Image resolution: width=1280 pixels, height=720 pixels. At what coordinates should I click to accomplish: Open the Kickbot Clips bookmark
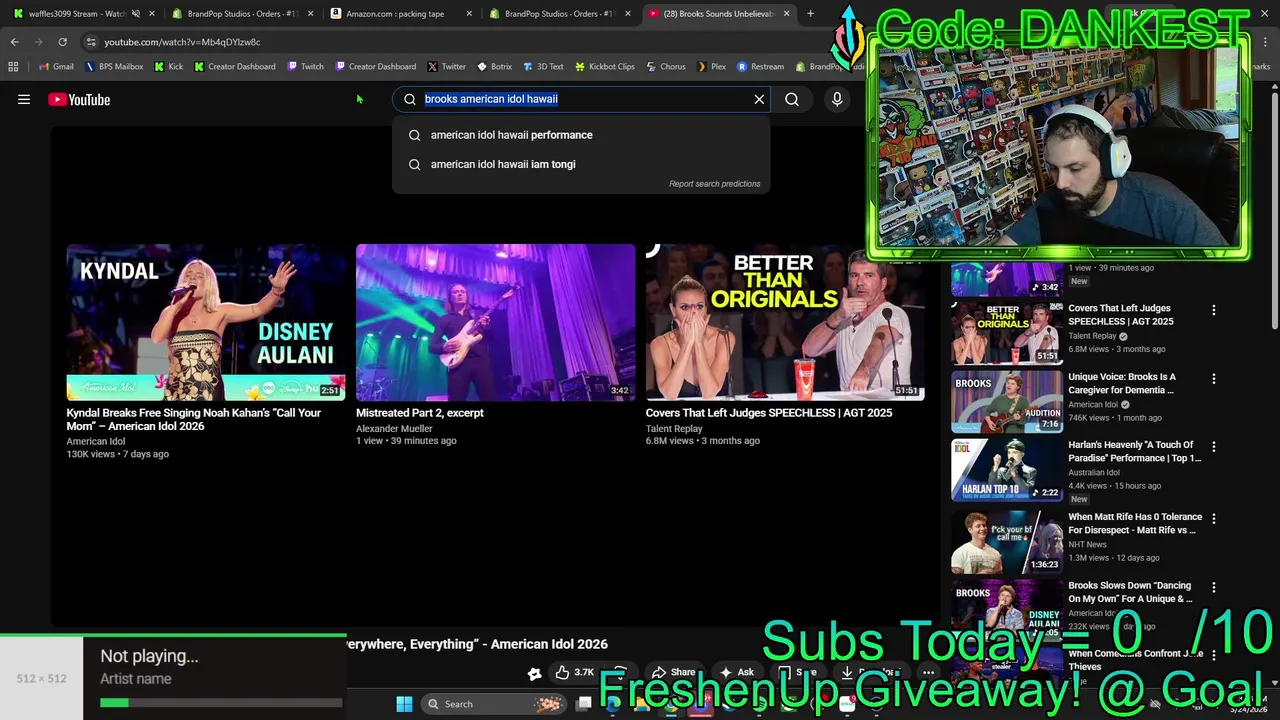pos(605,67)
